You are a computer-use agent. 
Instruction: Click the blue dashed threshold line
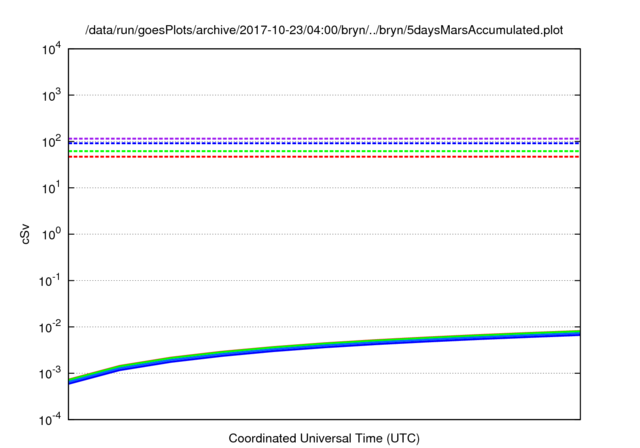tap(324, 143)
